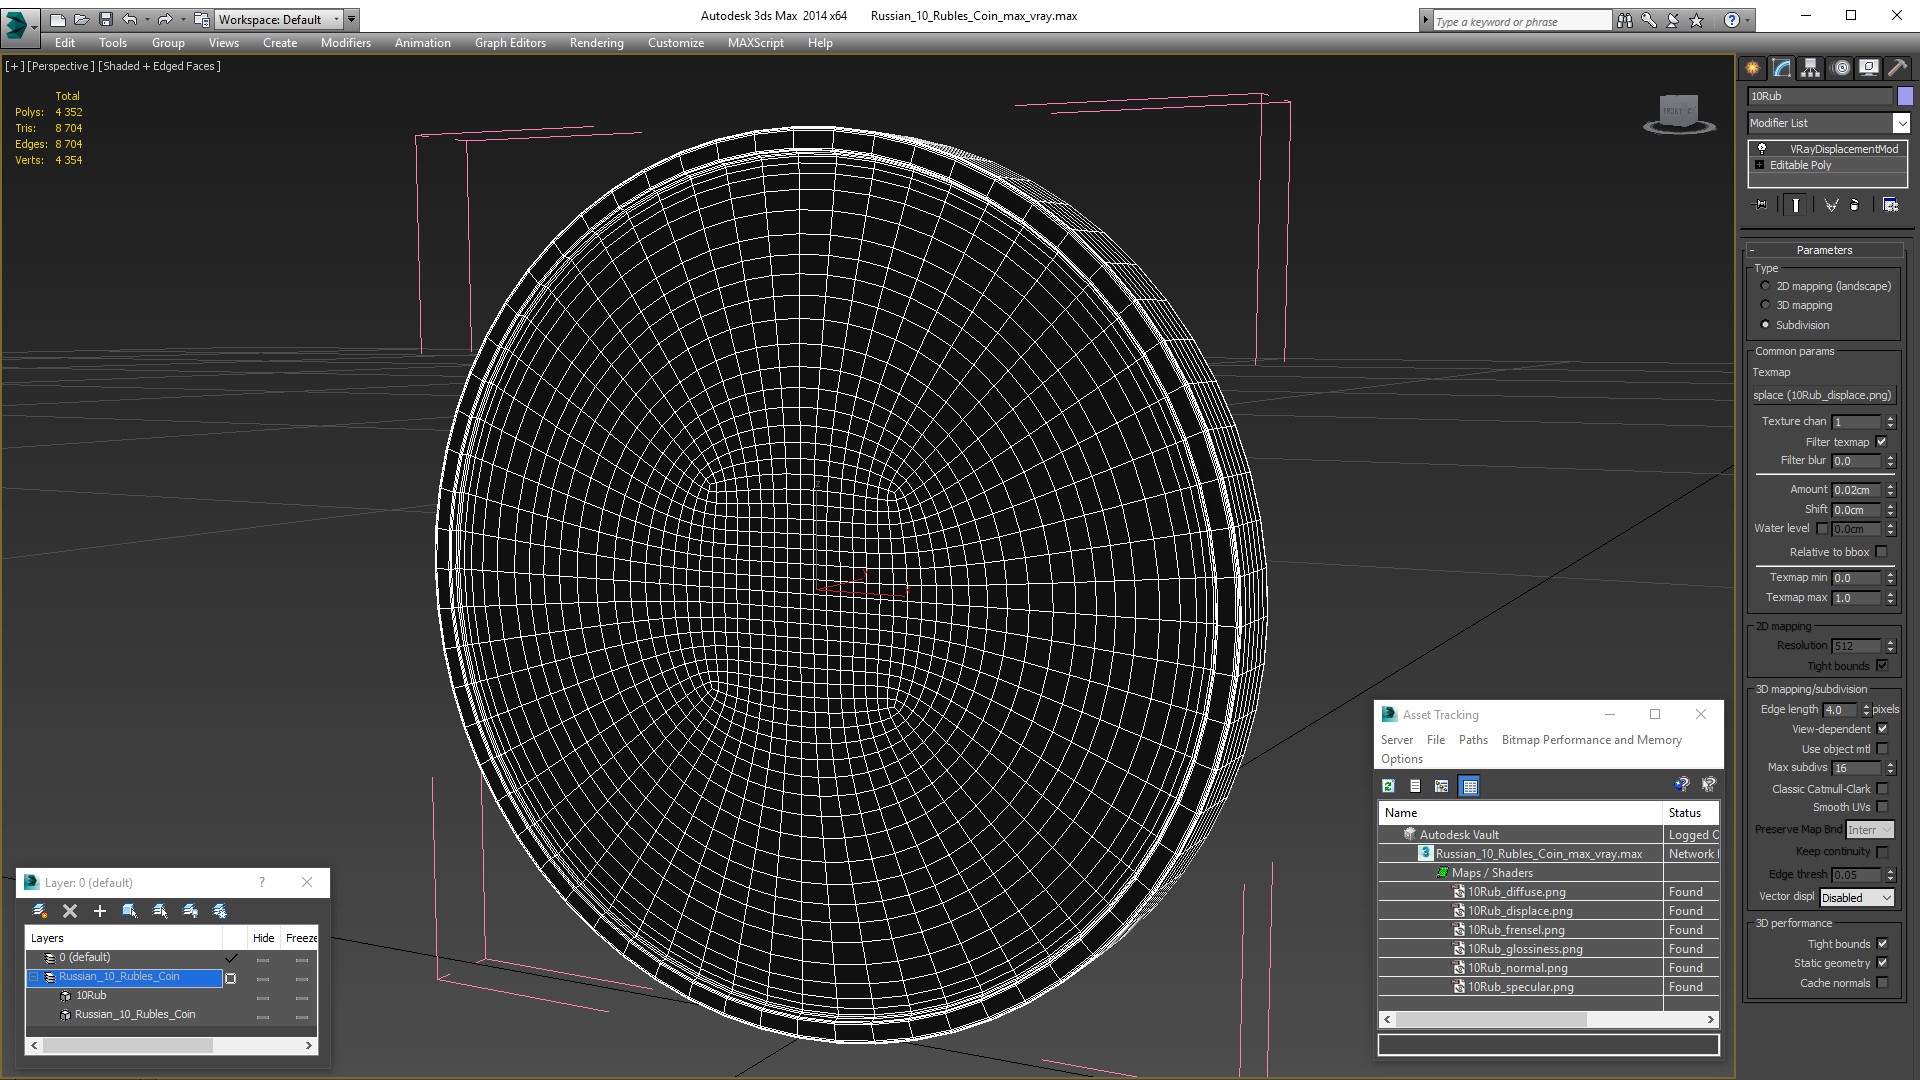This screenshot has width=1920, height=1080.
Task: Switch Asset Tracking to Table View icon
Action: point(1469,786)
